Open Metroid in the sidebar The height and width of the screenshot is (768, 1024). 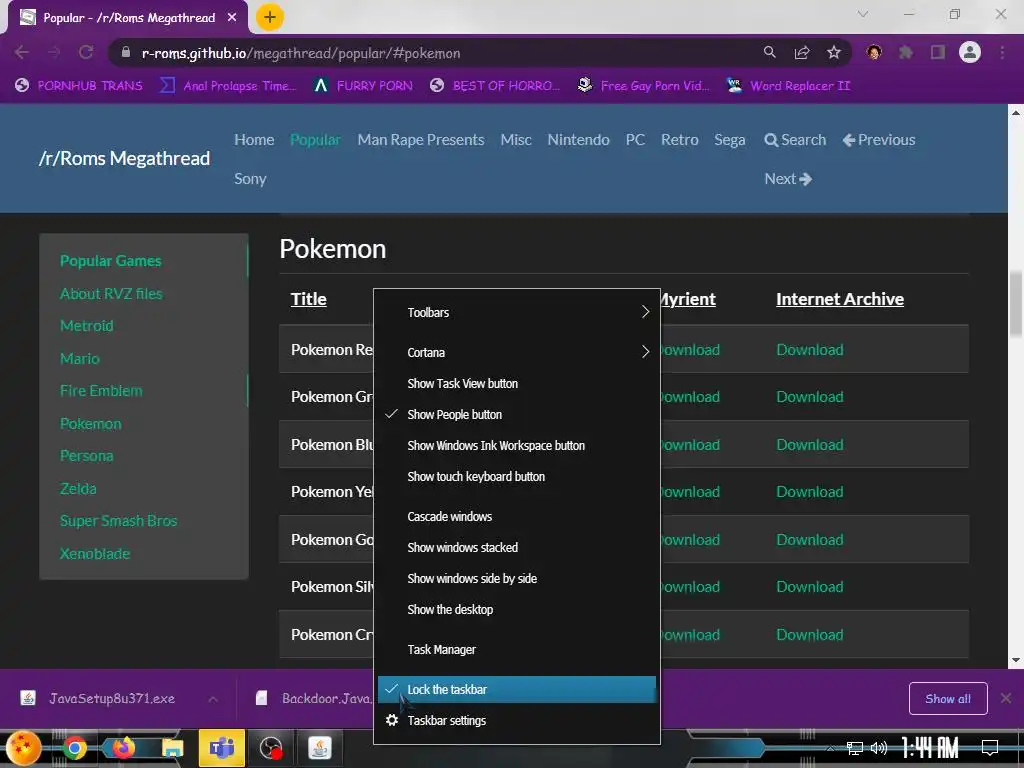tap(87, 326)
